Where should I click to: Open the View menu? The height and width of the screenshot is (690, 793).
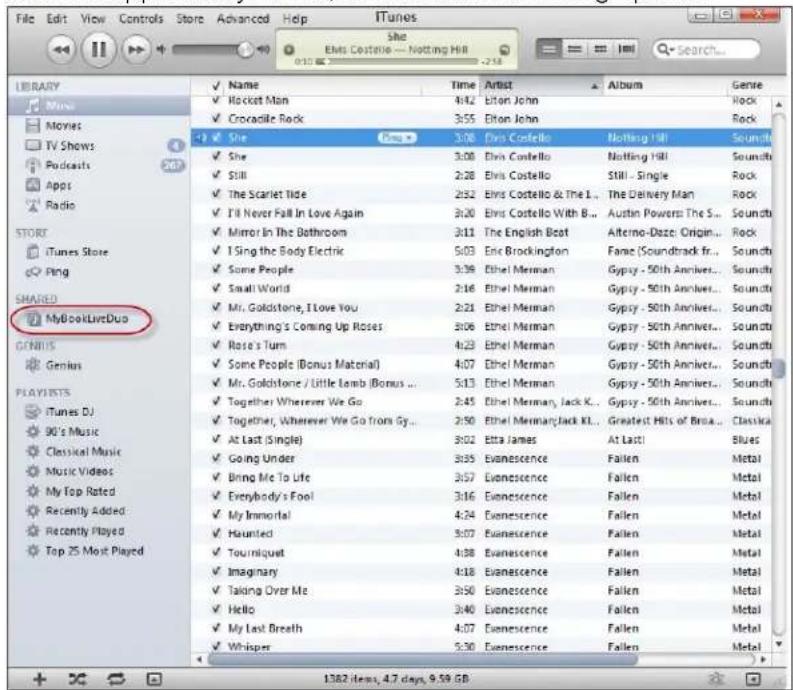click(93, 19)
